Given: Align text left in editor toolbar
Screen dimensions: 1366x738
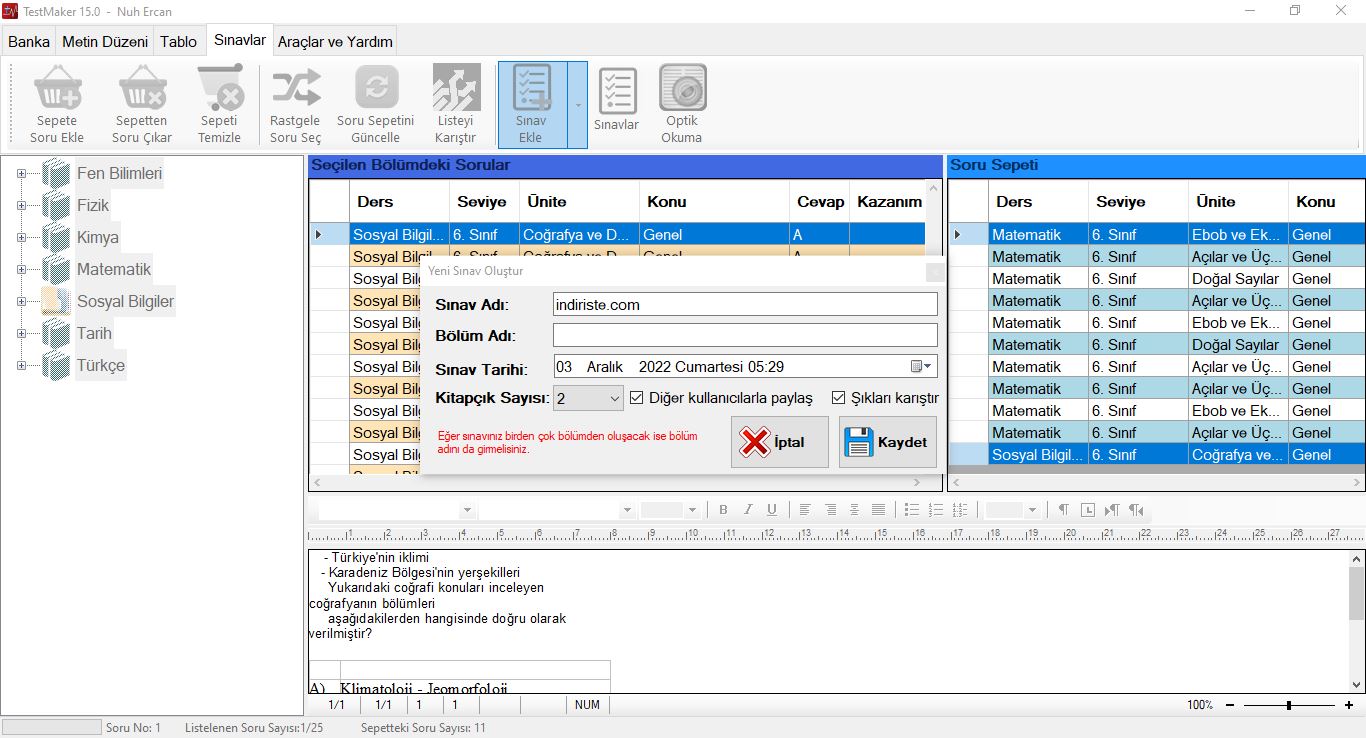Looking at the screenshot, I should tap(805, 510).
